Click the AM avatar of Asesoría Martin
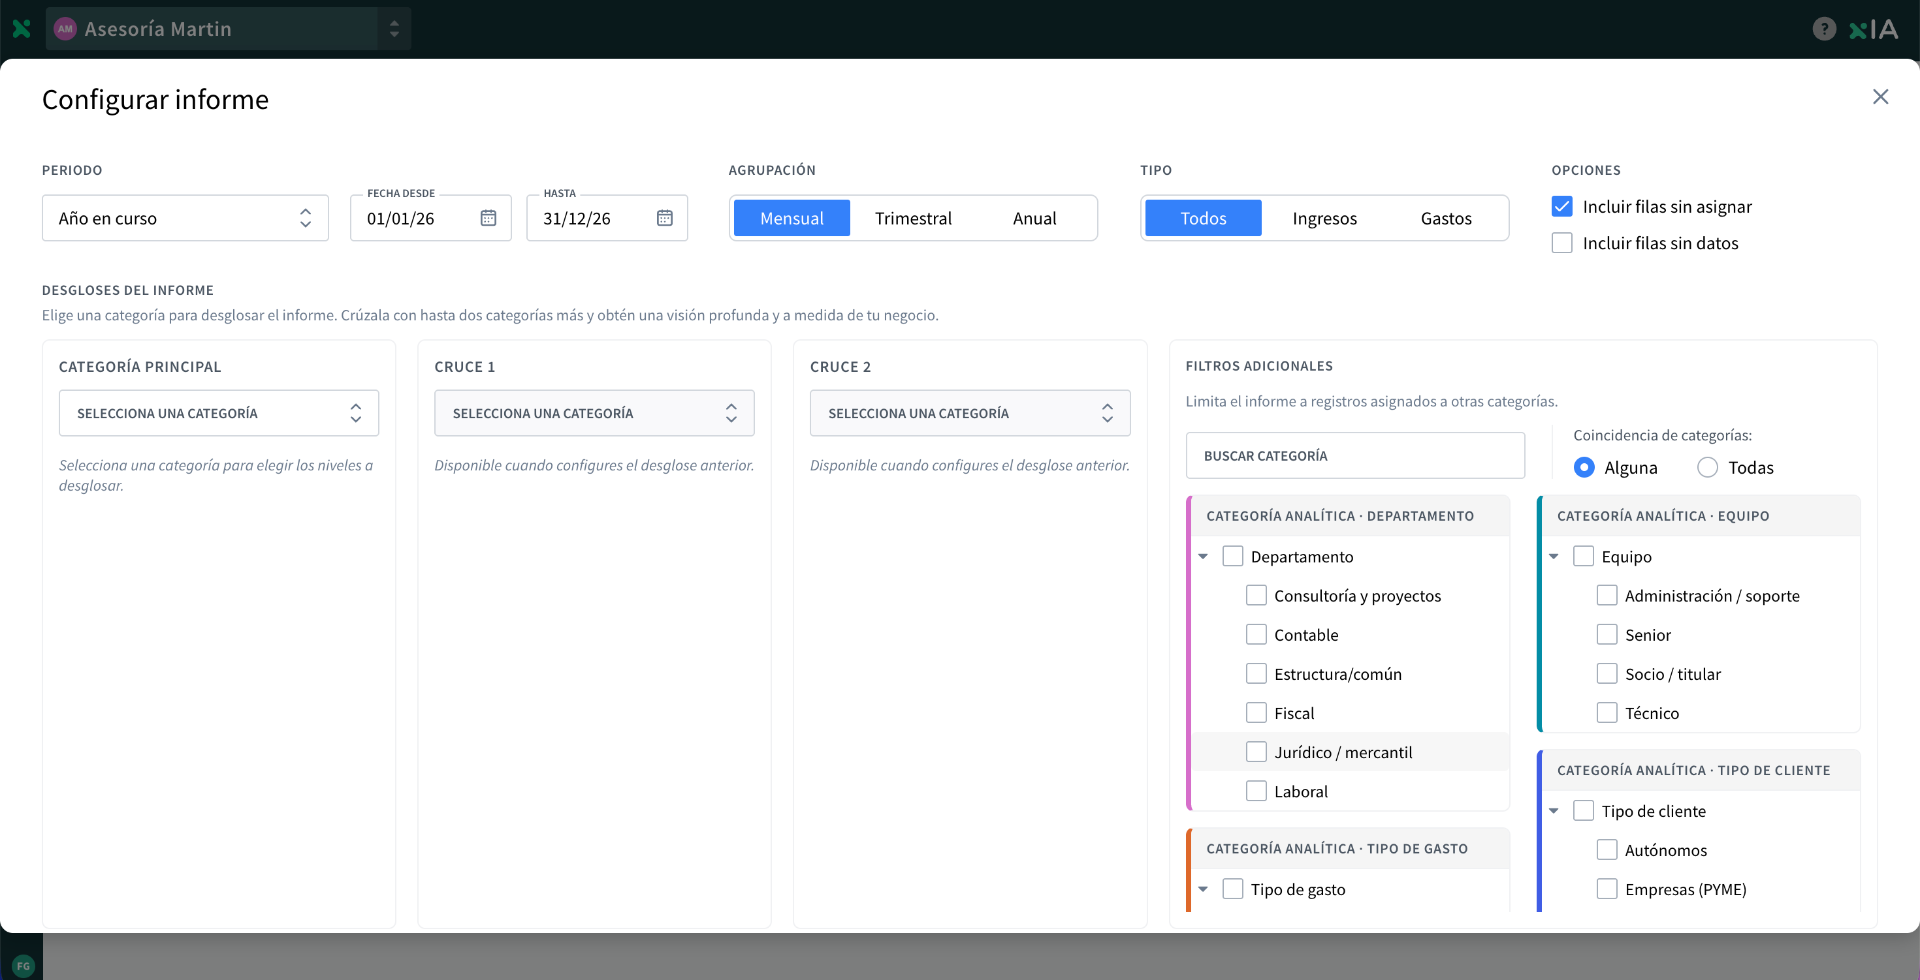Image resolution: width=1920 pixels, height=980 pixels. point(65,29)
